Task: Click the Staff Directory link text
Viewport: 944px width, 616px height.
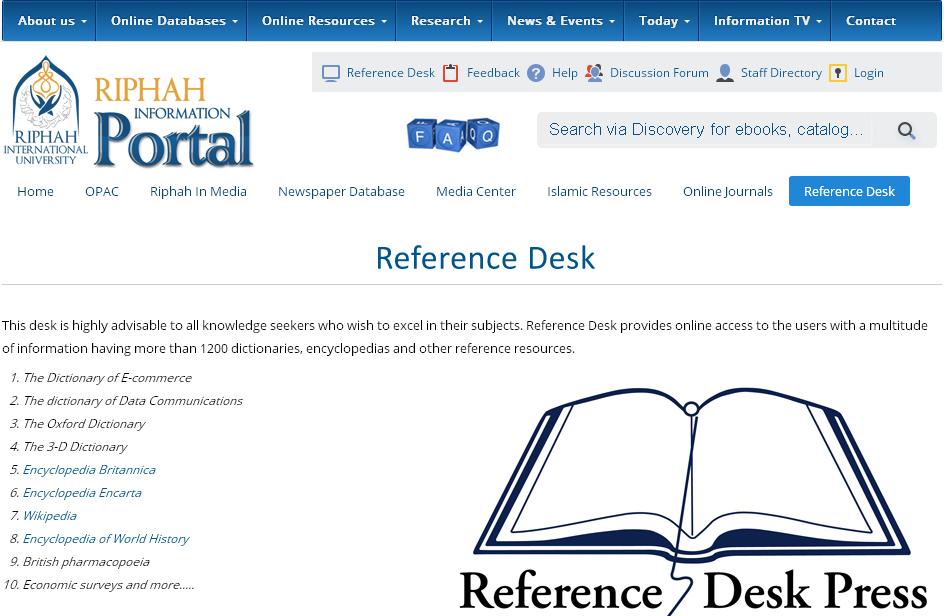Action: pyautogui.click(x=781, y=73)
